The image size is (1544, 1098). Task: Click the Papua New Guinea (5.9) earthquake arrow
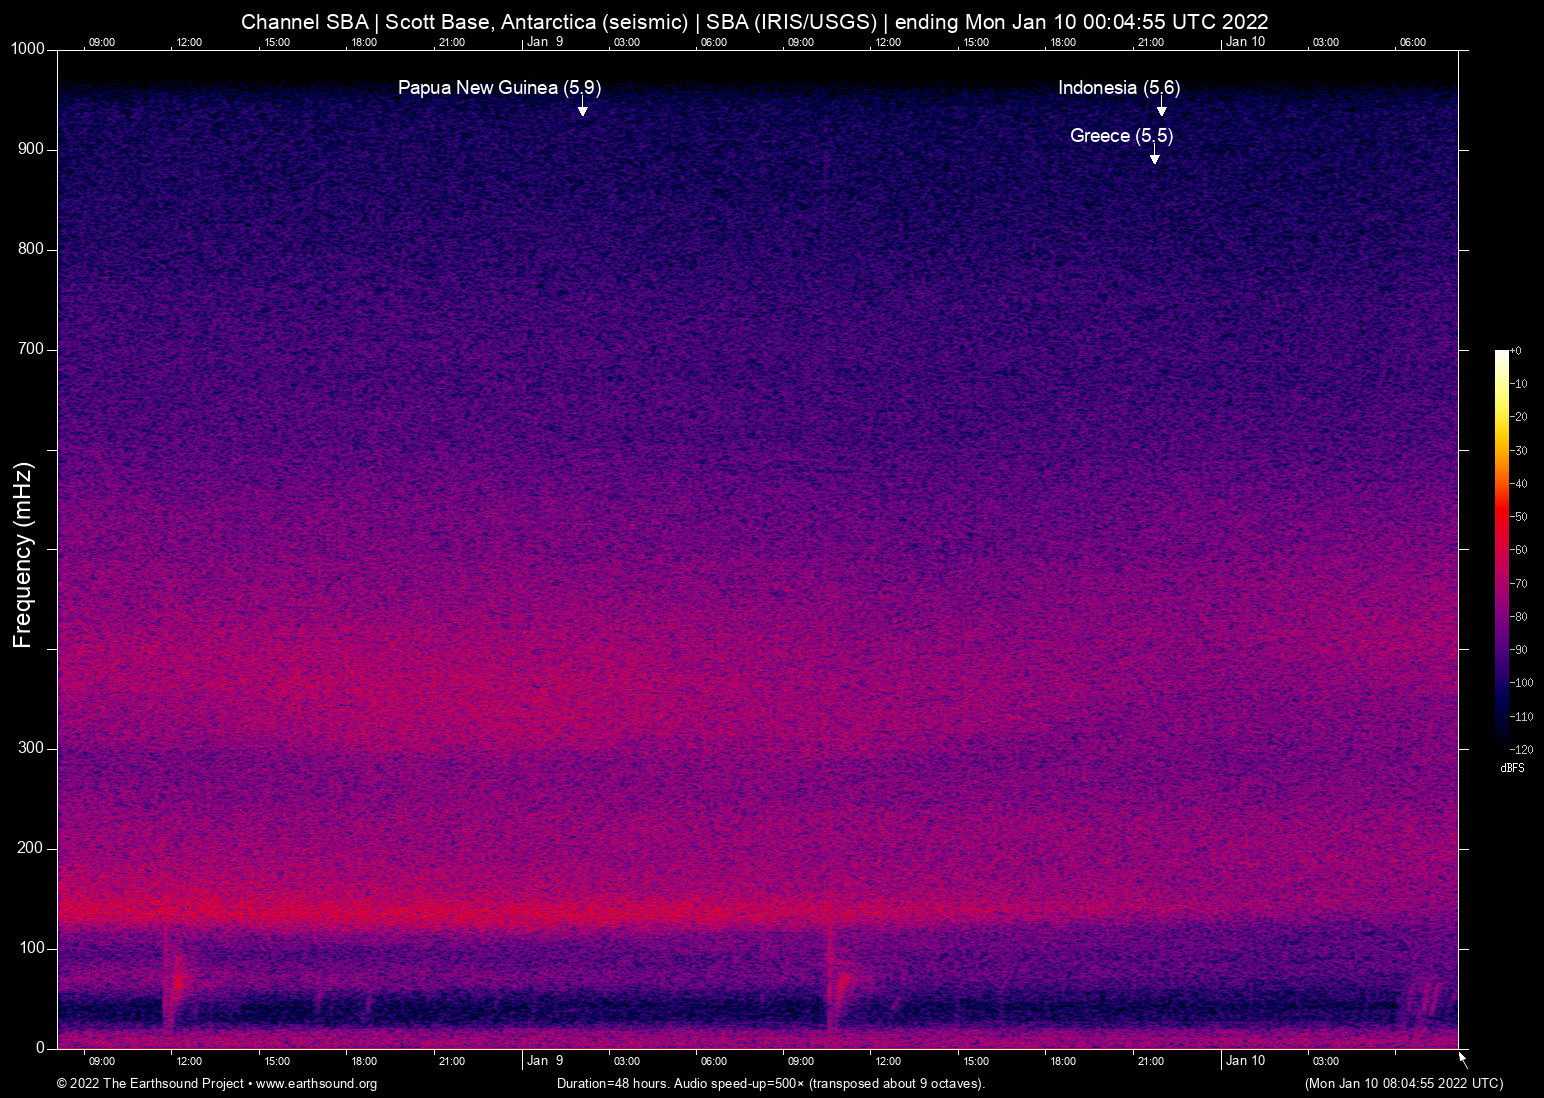tap(582, 107)
